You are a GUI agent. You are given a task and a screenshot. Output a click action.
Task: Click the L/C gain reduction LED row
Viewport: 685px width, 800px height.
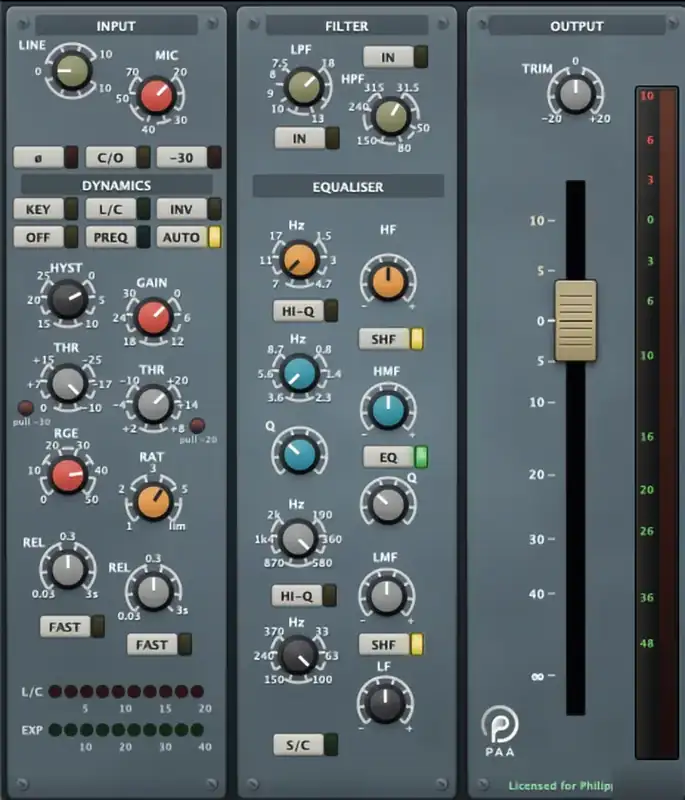pyautogui.click(x=126, y=691)
